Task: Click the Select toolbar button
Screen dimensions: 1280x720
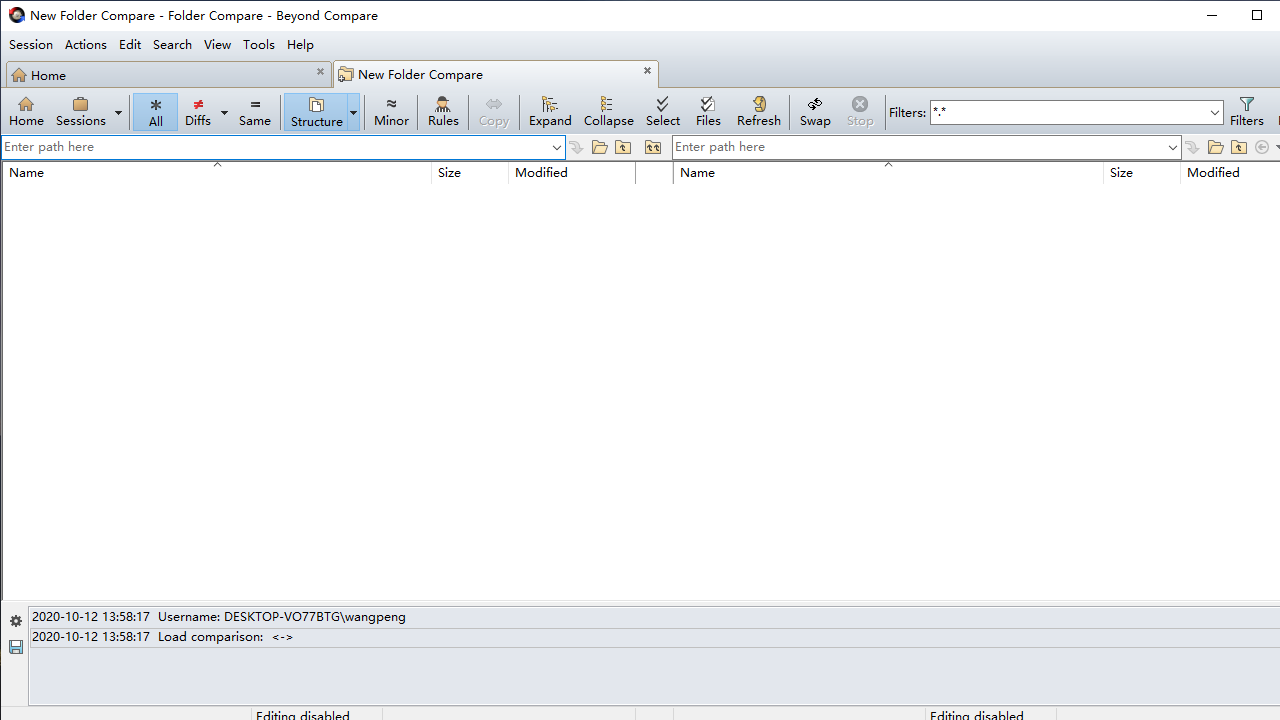Action: (x=662, y=111)
